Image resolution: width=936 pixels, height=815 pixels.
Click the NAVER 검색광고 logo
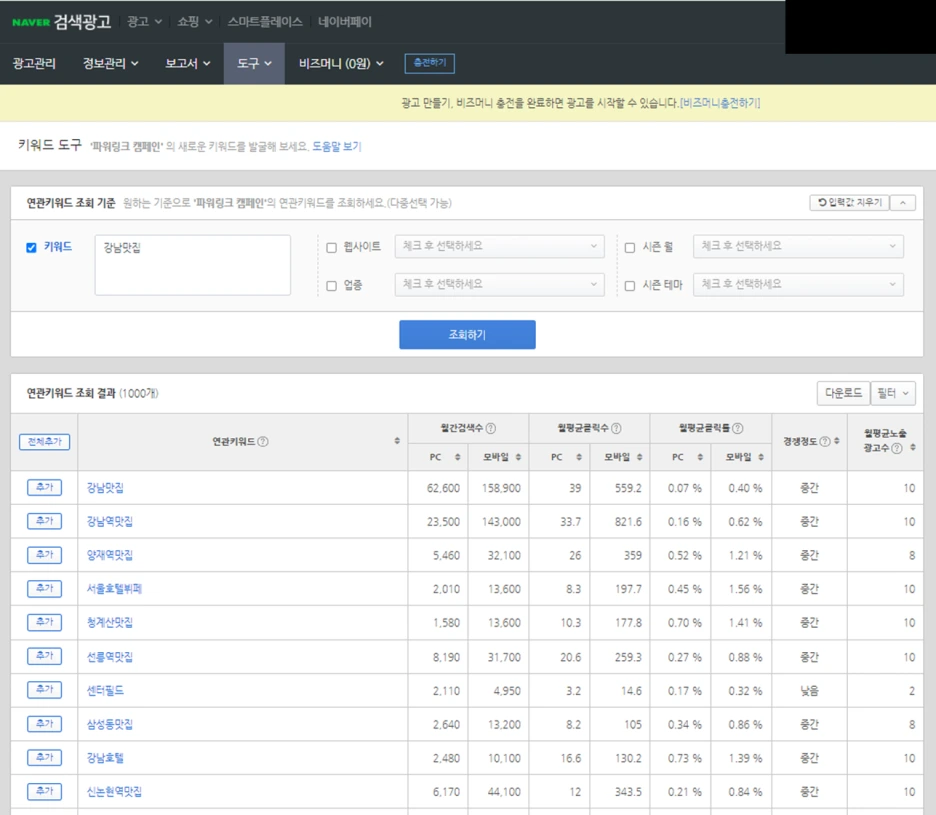point(61,22)
